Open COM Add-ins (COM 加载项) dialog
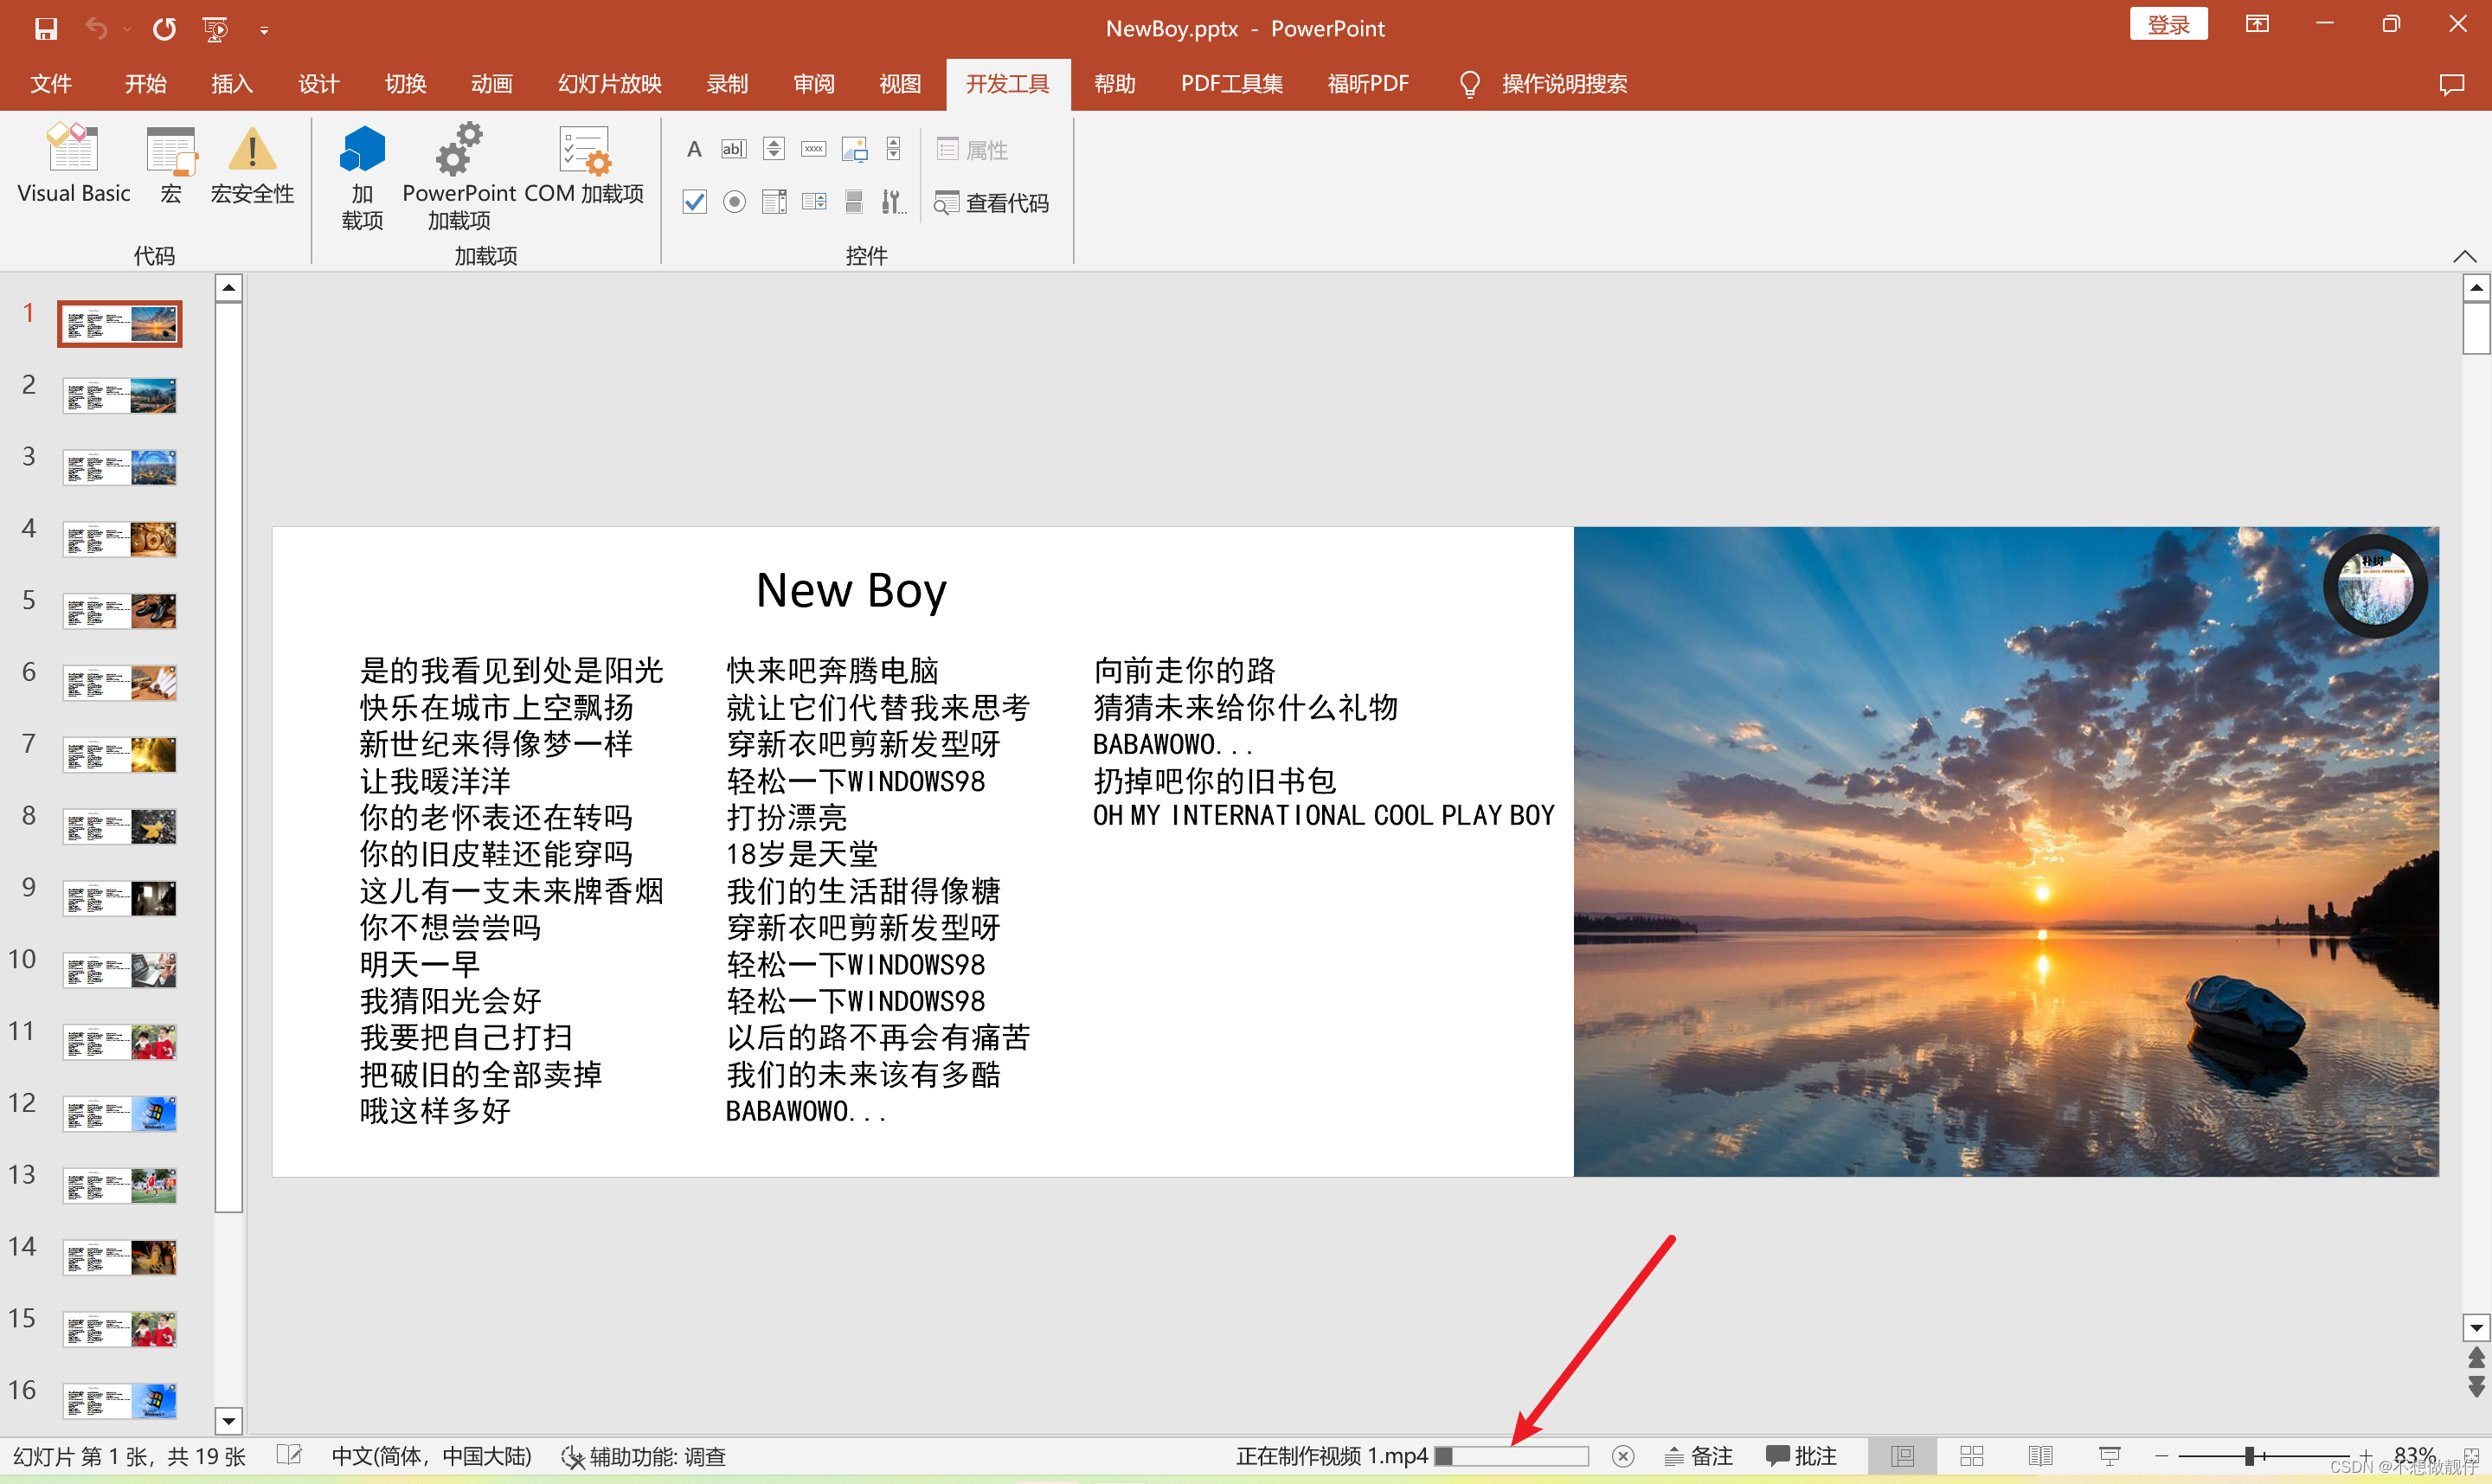 [x=584, y=164]
